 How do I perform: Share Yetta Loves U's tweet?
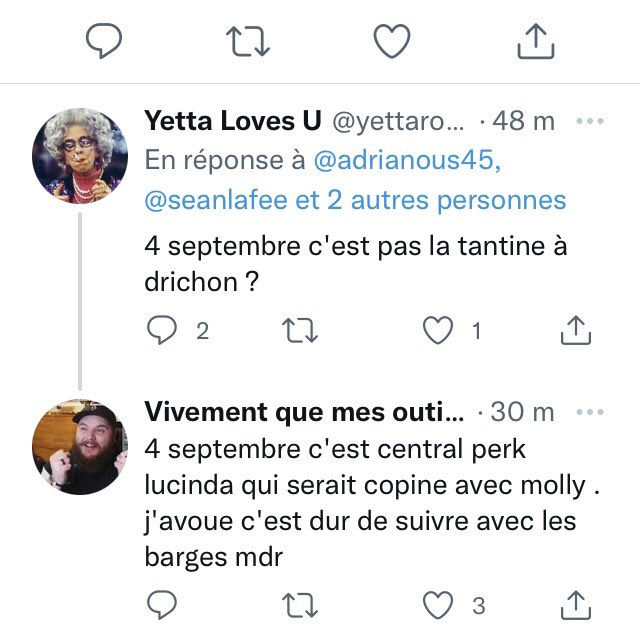coord(576,331)
